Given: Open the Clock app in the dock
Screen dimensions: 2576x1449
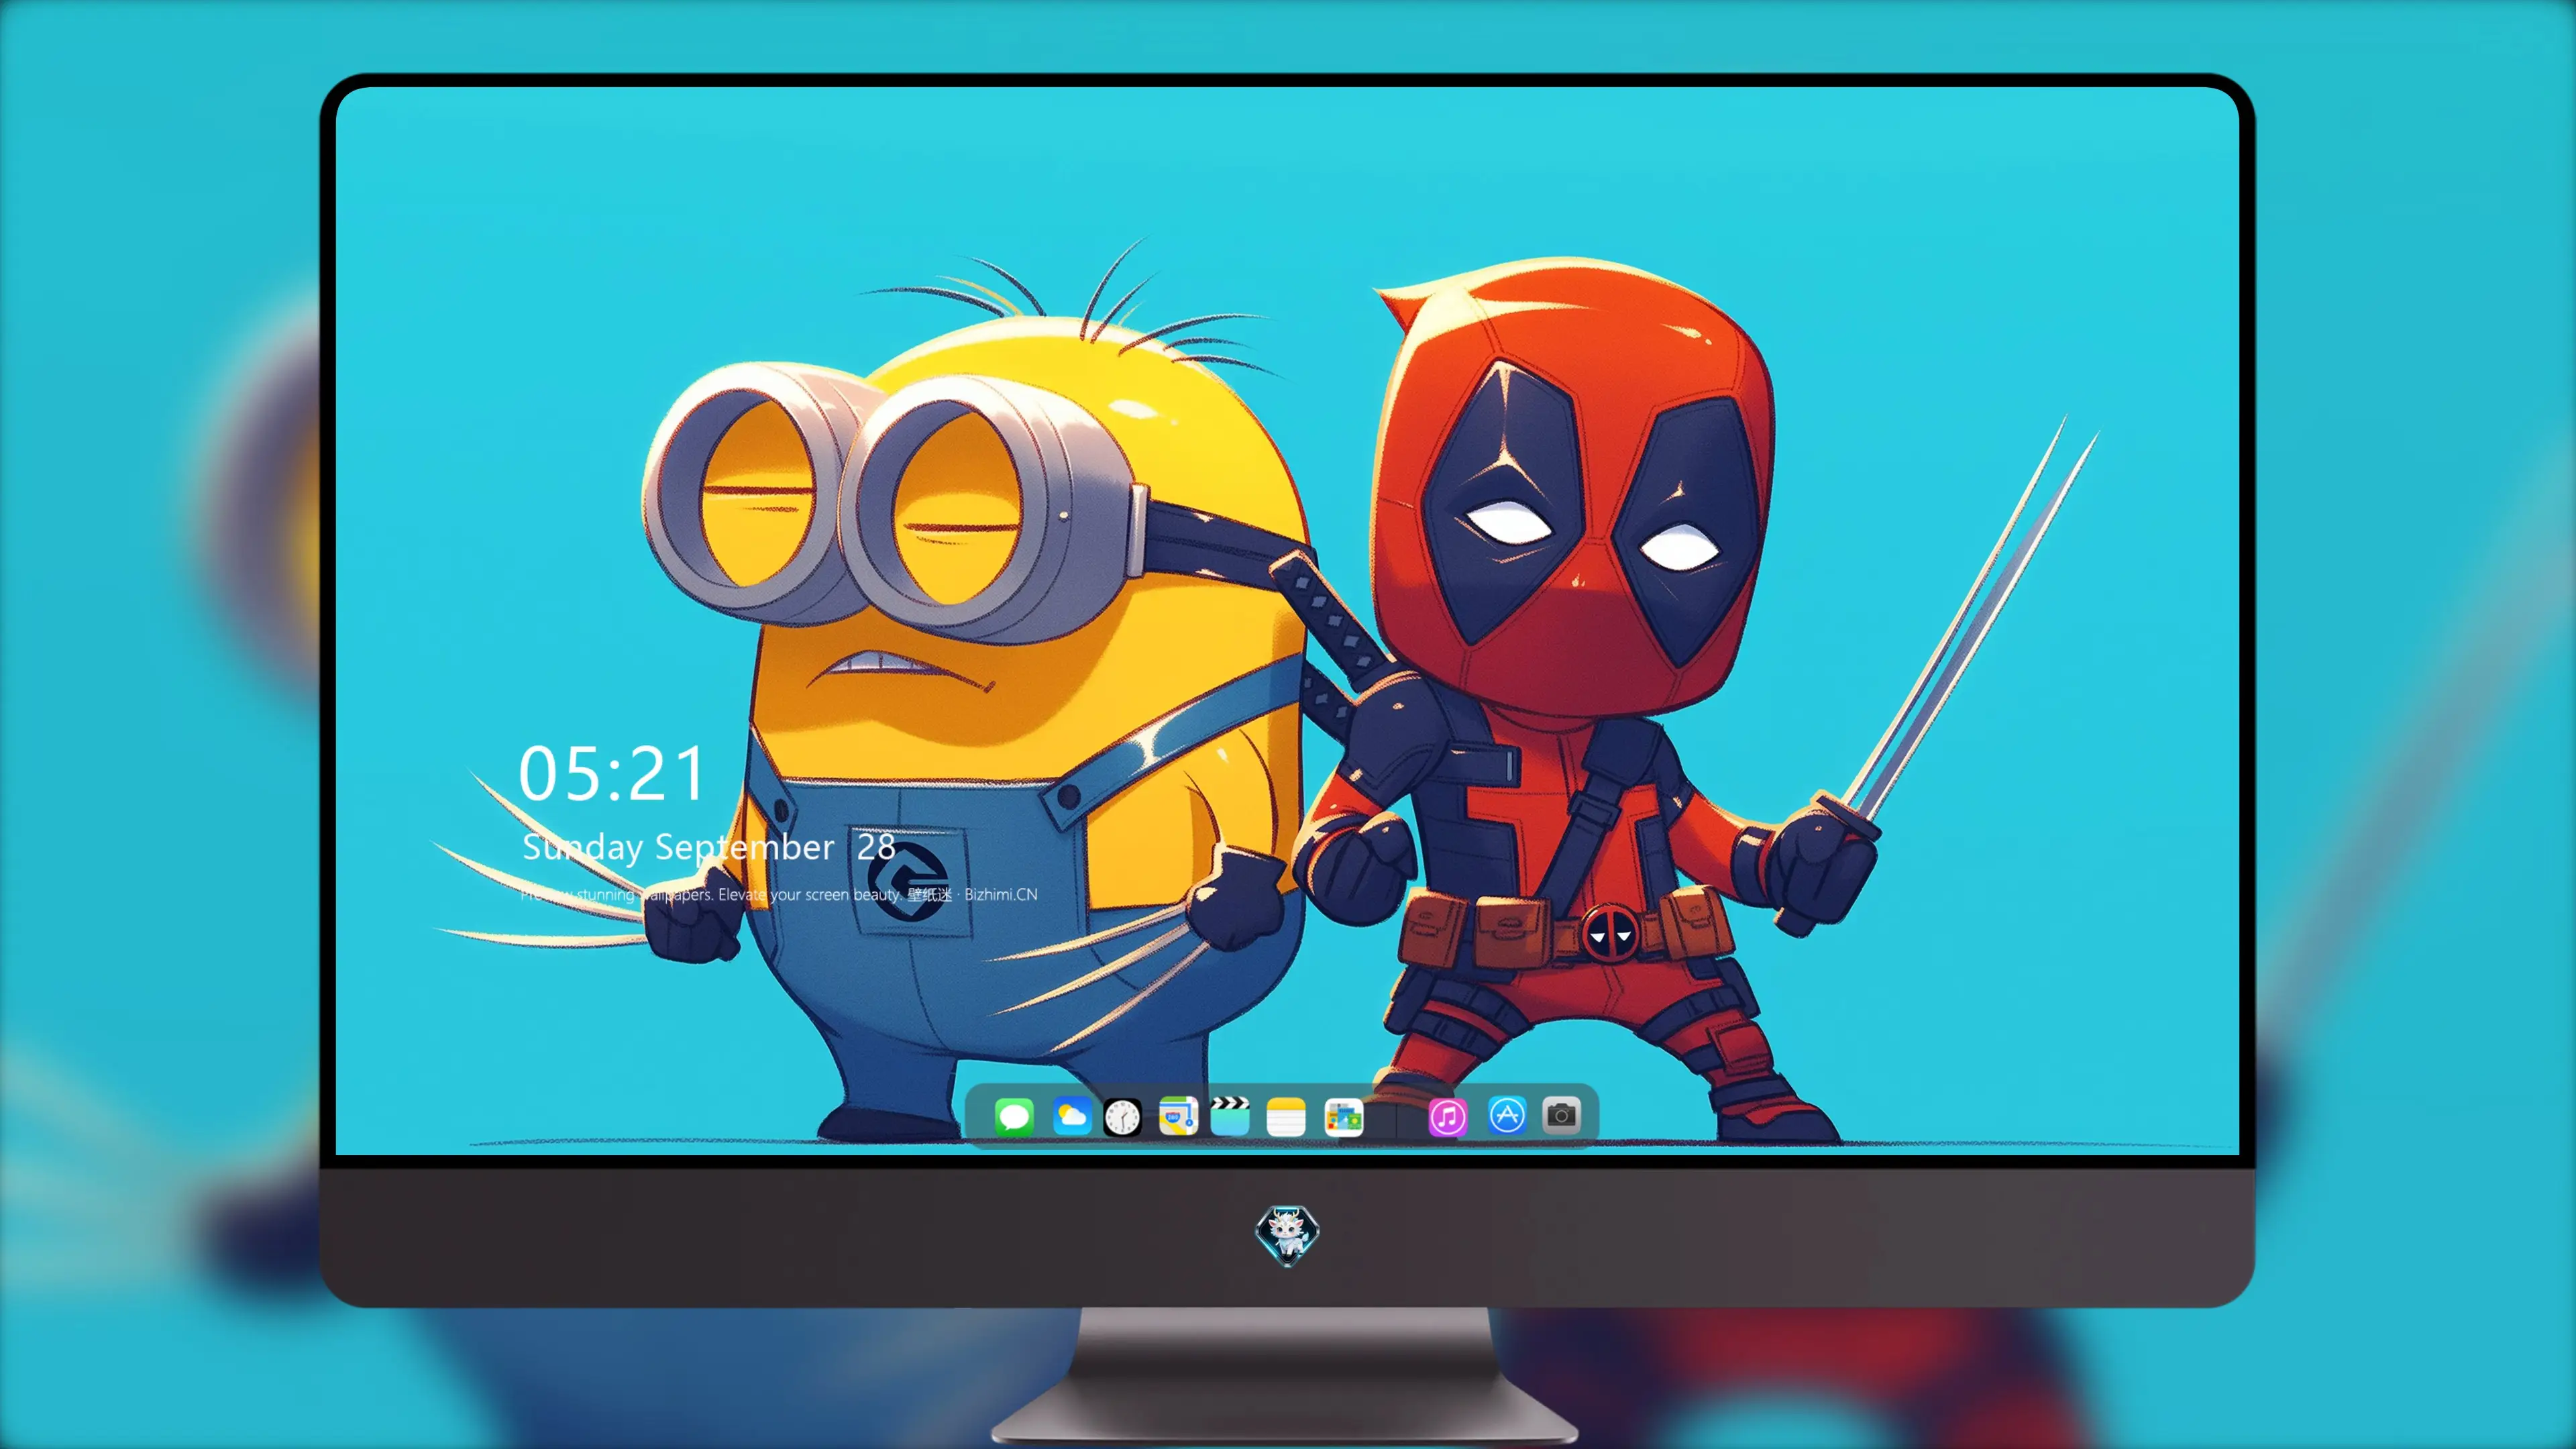Looking at the screenshot, I should (x=1122, y=1117).
